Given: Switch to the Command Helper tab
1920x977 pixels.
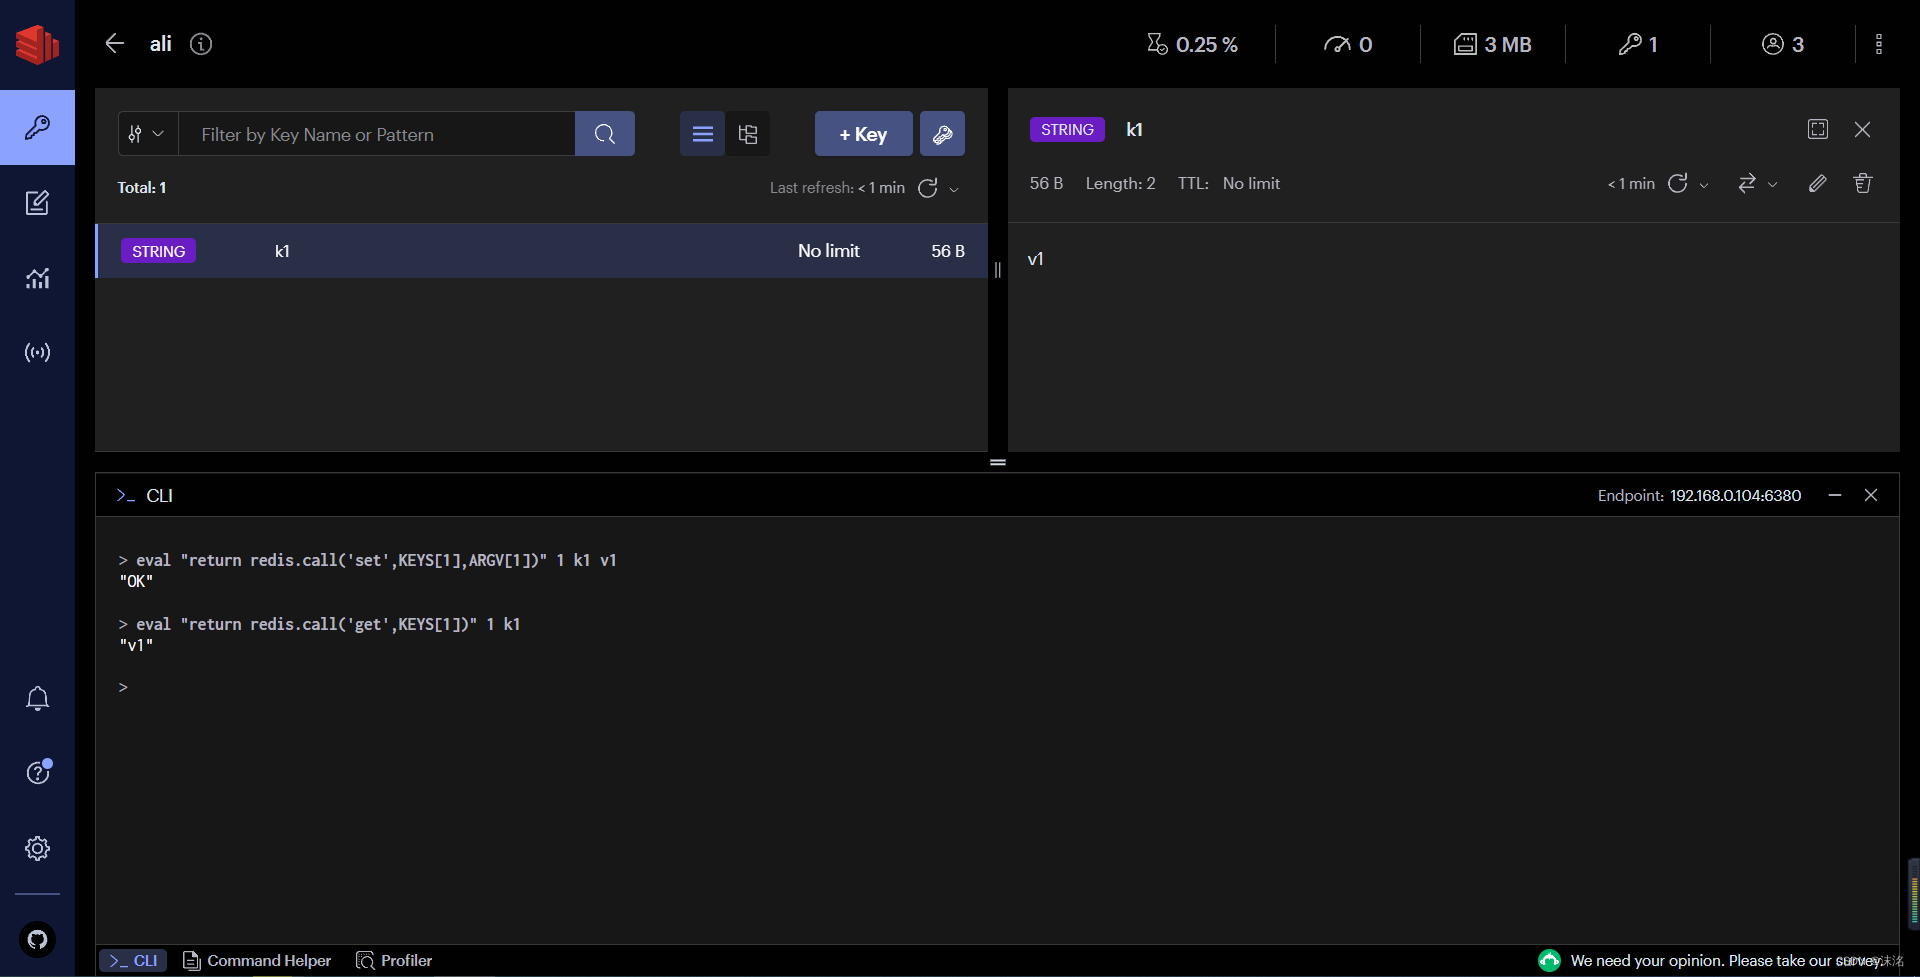Looking at the screenshot, I should (256, 960).
